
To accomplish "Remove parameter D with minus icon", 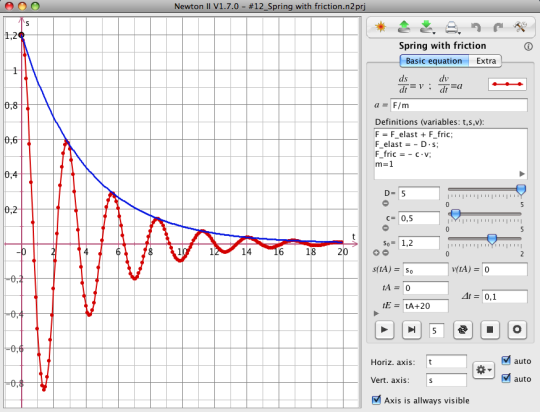I will coord(386,203).
